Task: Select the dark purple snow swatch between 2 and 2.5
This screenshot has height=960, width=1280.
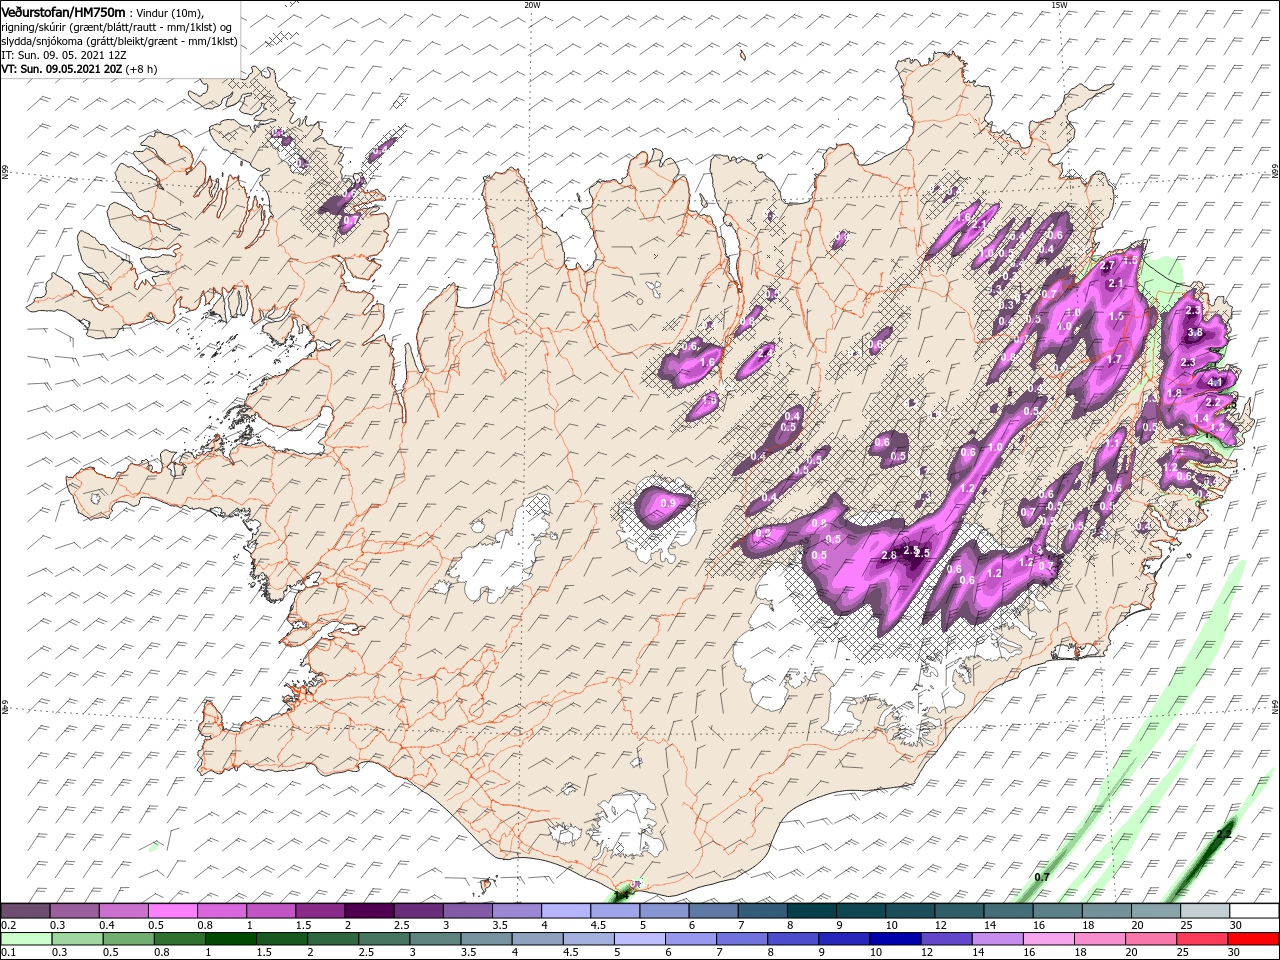Action: click(x=368, y=911)
